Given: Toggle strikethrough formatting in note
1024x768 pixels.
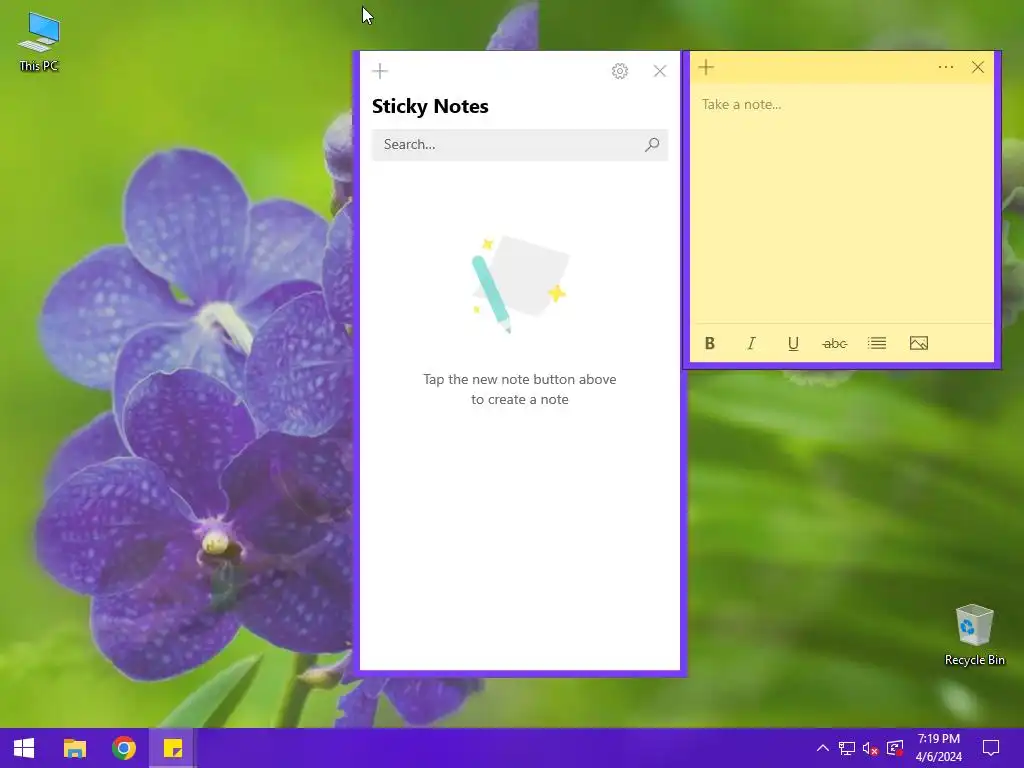Looking at the screenshot, I should tap(835, 344).
